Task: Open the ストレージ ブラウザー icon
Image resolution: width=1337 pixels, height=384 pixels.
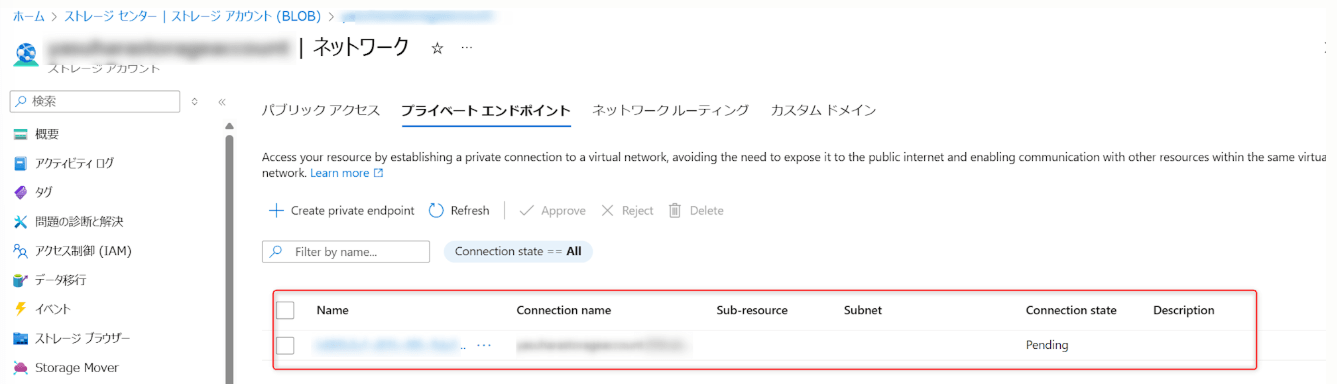Action: click(x=20, y=338)
